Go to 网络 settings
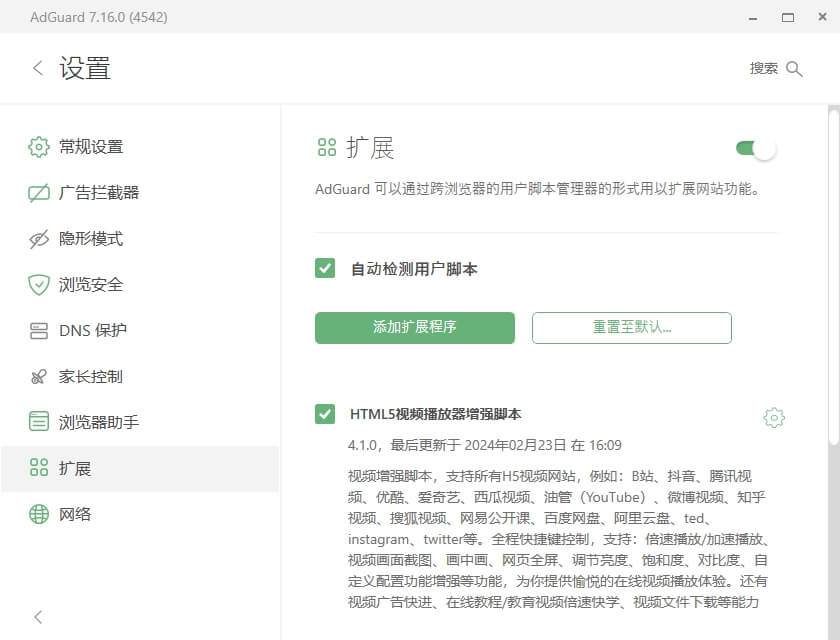This screenshot has height=640, width=840. point(140,514)
